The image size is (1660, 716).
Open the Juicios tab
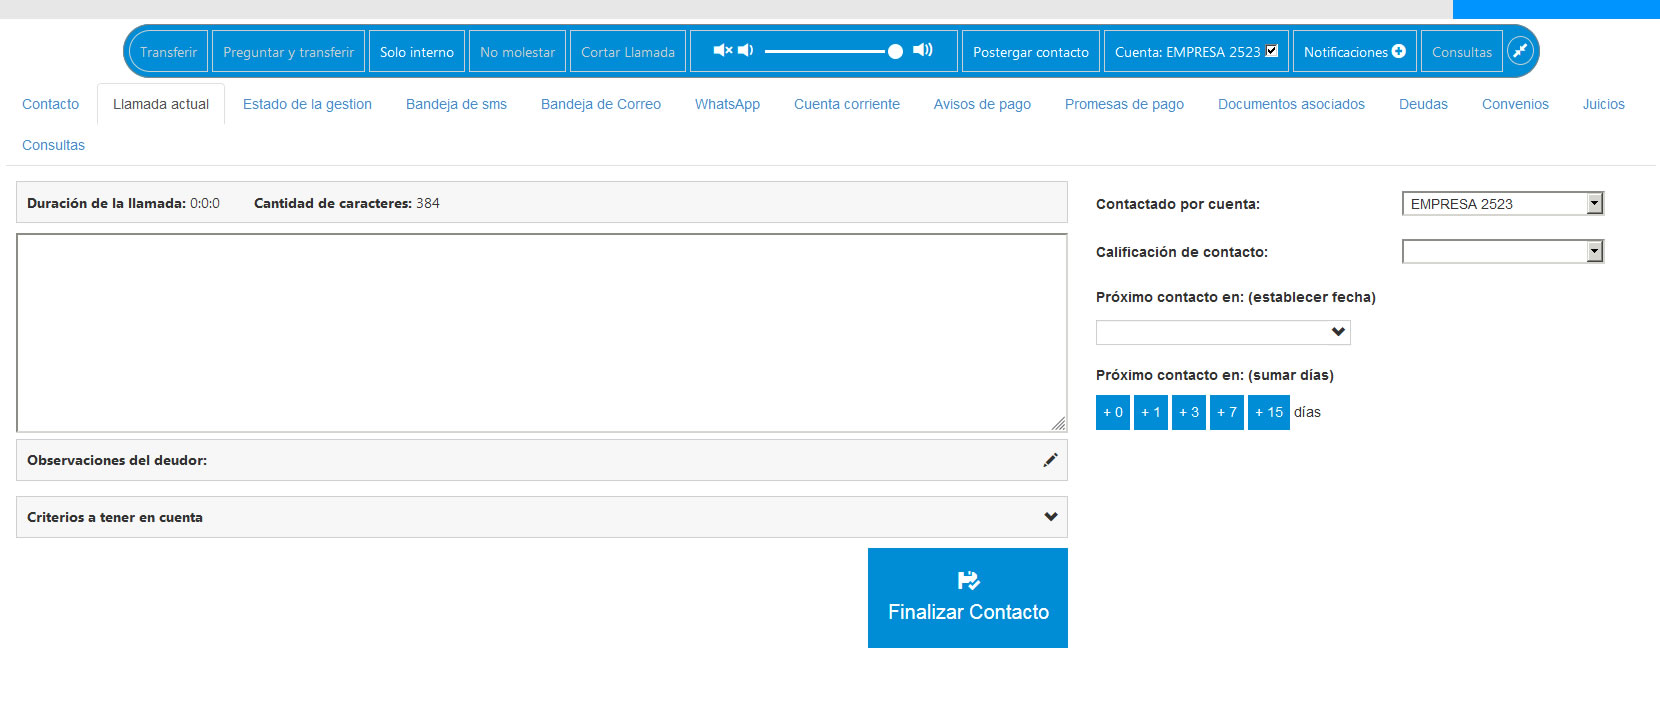point(1603,104)
